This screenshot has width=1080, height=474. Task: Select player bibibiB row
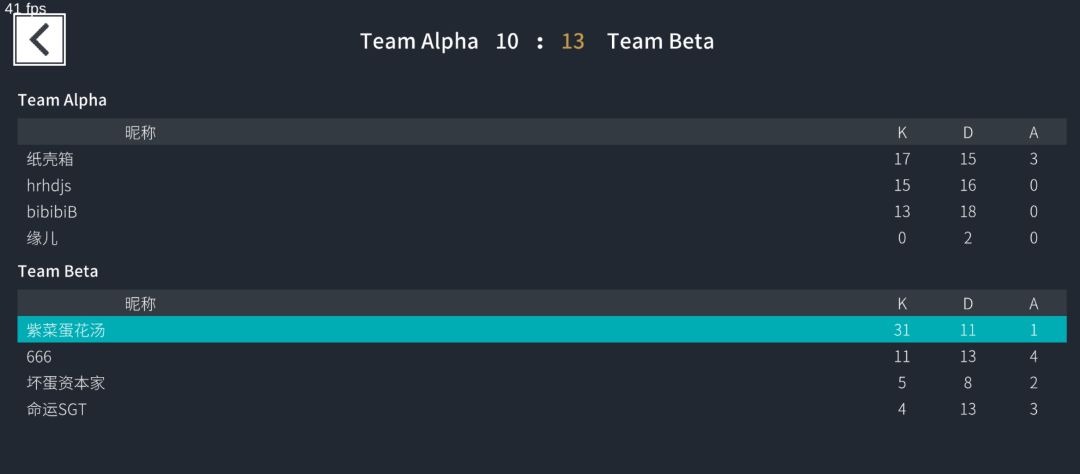tap(541, 212)
